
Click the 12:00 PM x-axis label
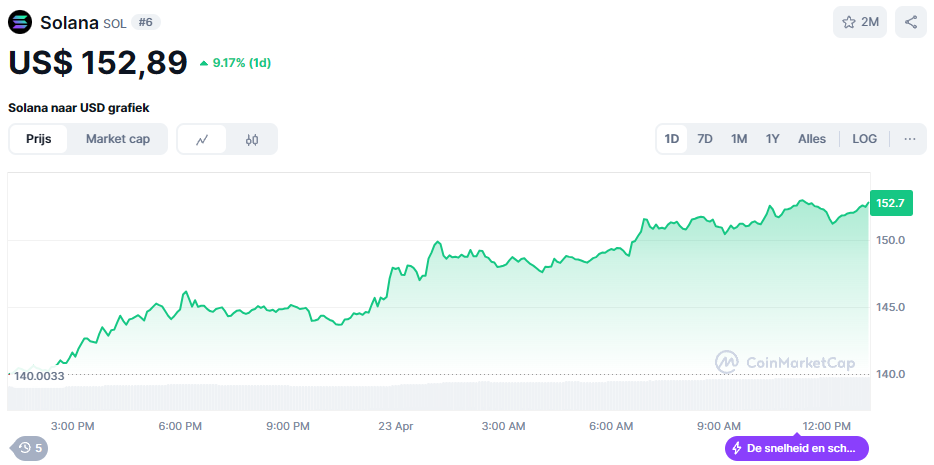point(827,426)
